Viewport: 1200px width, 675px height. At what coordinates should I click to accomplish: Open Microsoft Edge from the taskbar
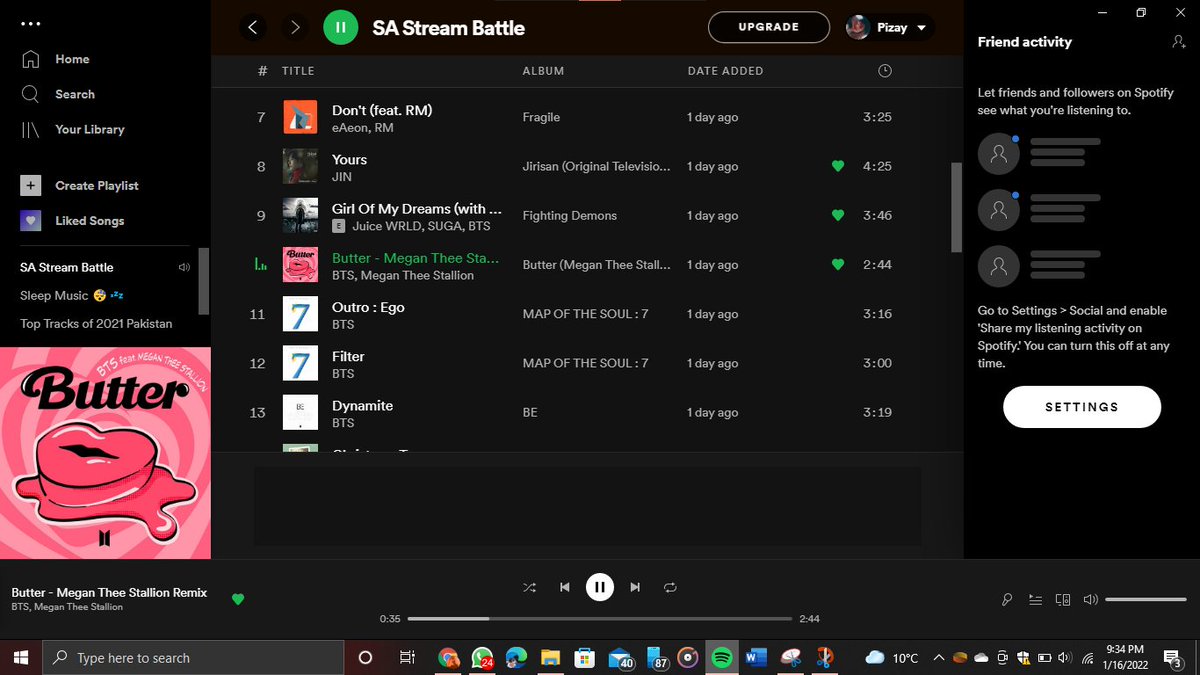click(516, 657)
